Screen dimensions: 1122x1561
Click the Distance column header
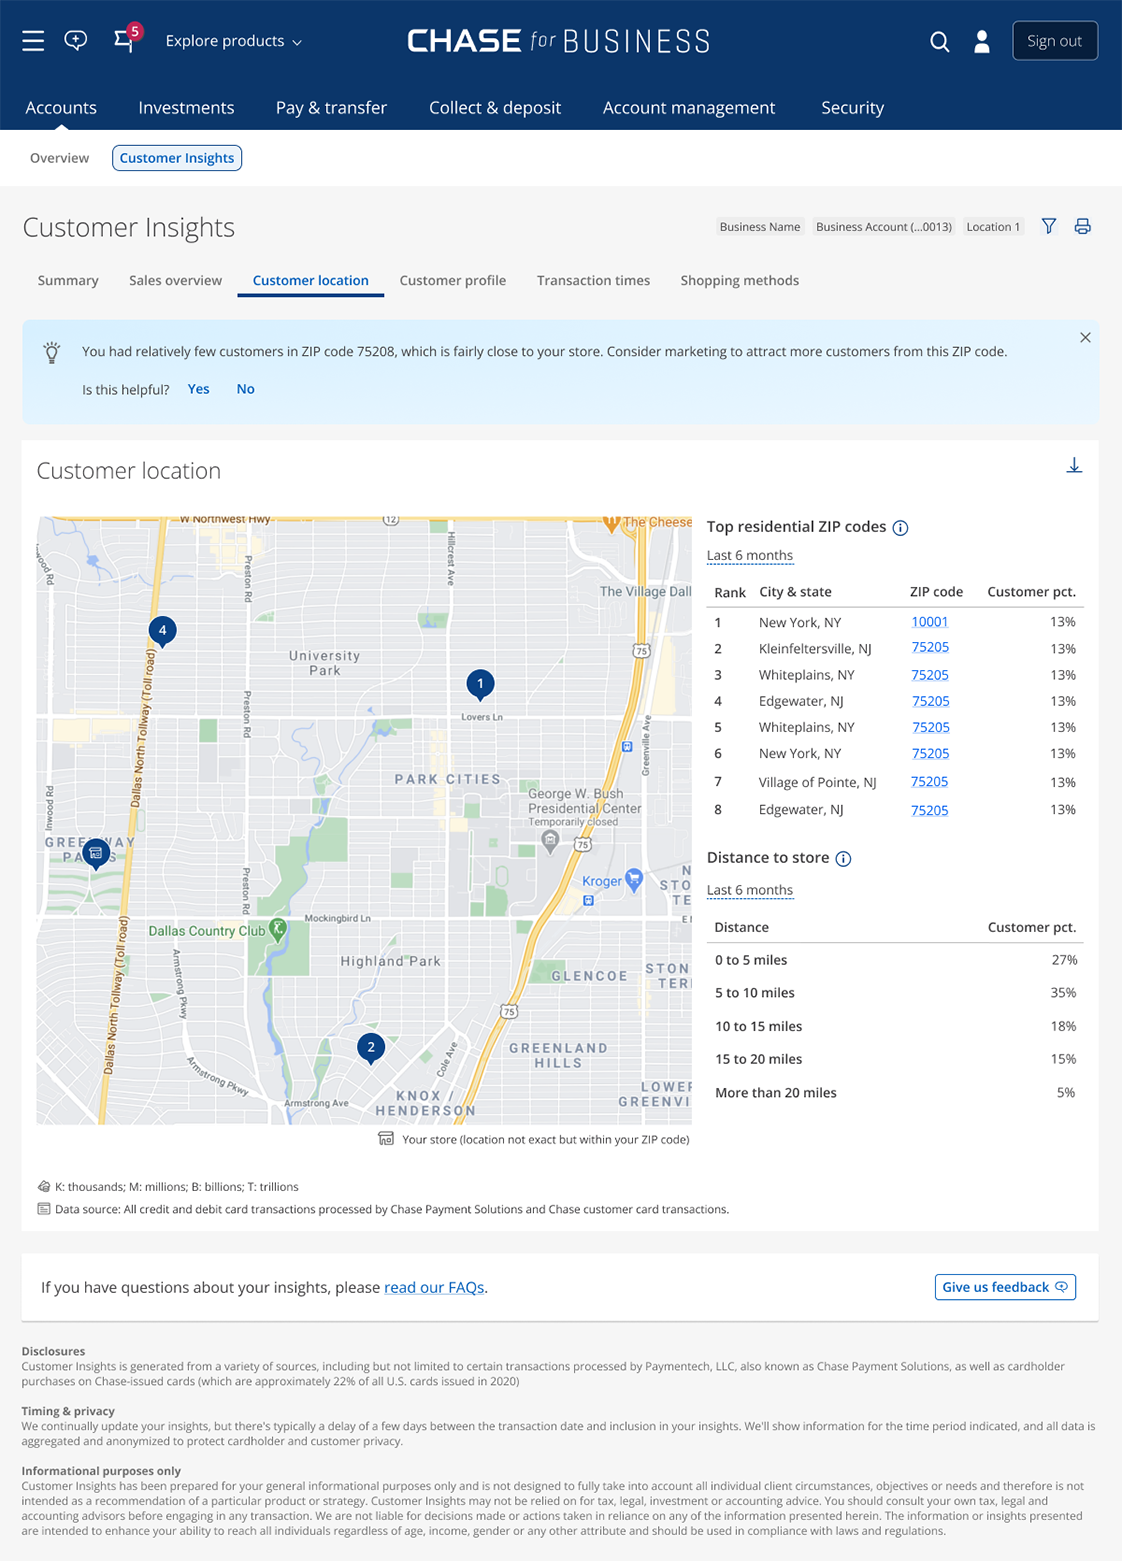(x=742, y=928)
